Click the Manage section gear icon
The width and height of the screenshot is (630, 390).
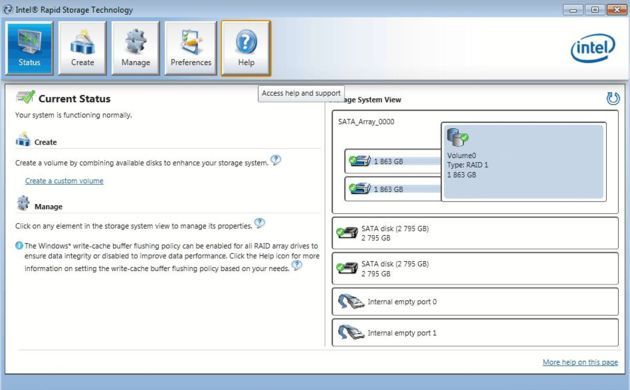(x=23, y=203)
